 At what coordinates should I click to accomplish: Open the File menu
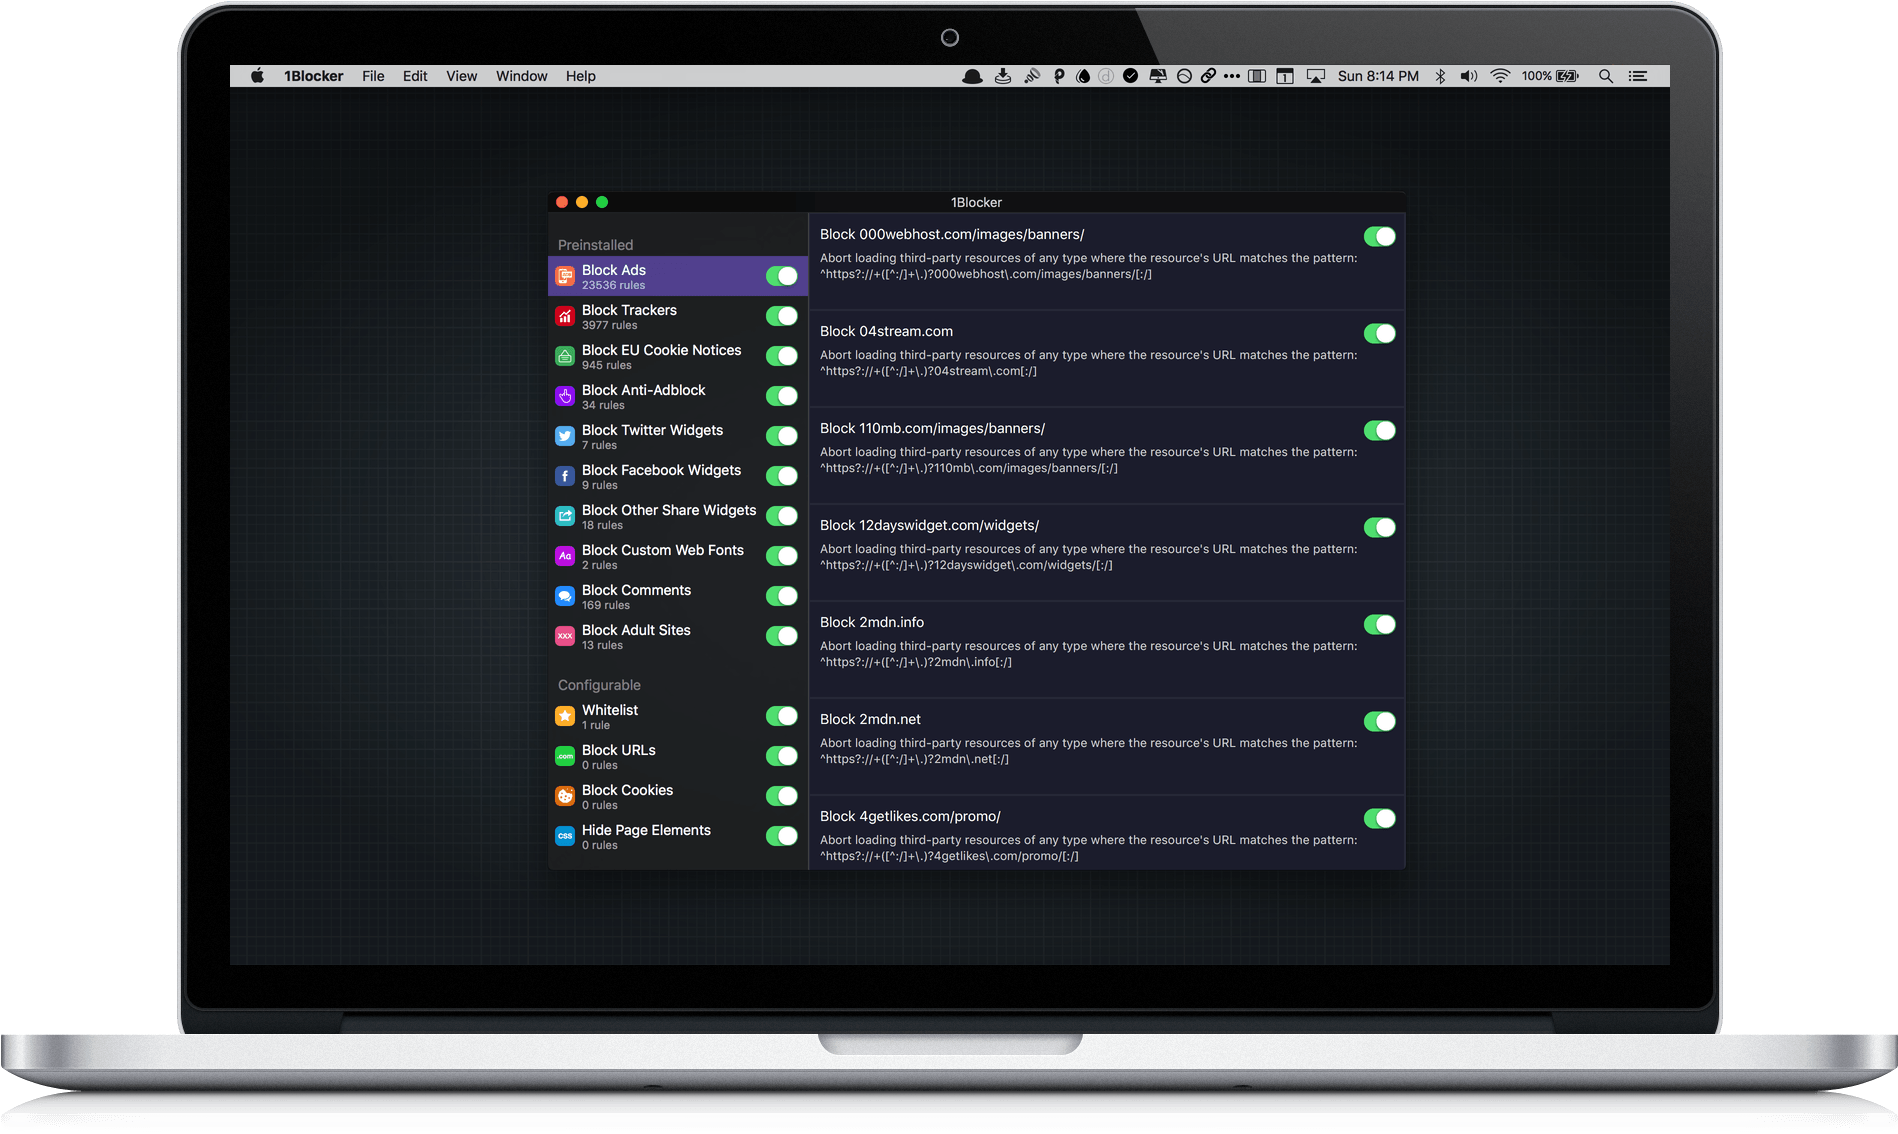pyautogui.click(x=373, y=76)
